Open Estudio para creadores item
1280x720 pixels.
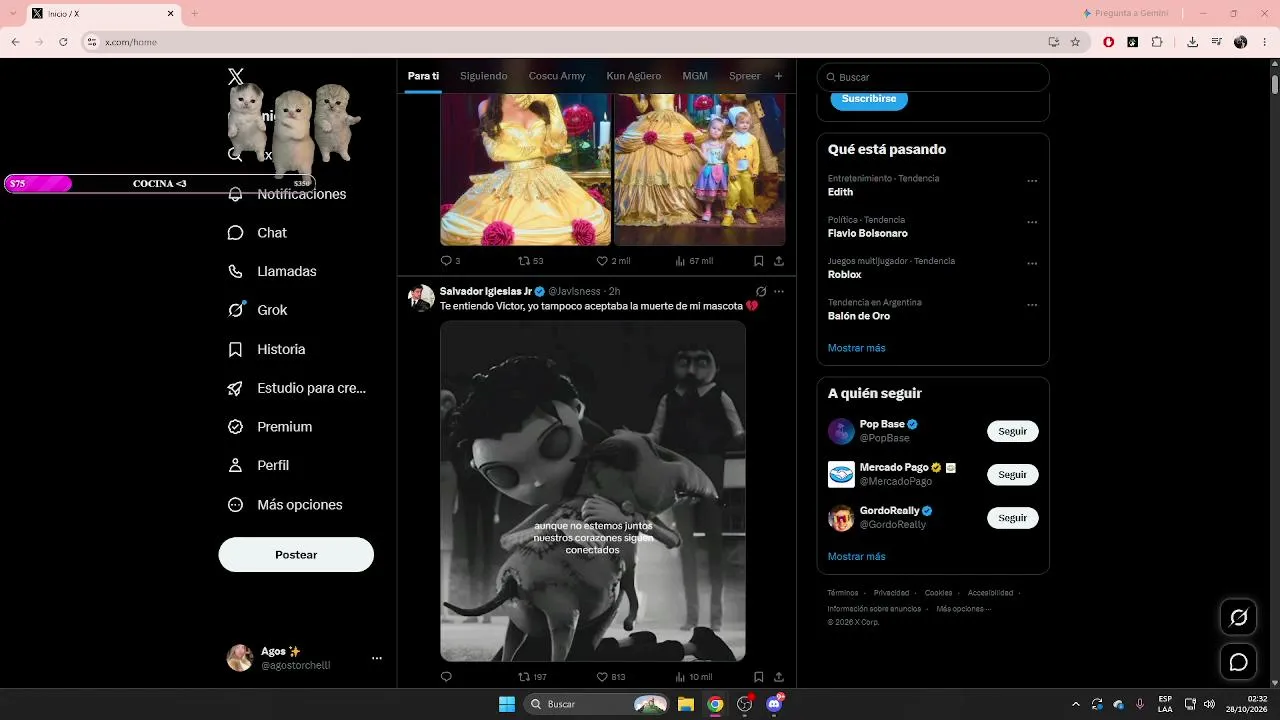pos(297,388)
